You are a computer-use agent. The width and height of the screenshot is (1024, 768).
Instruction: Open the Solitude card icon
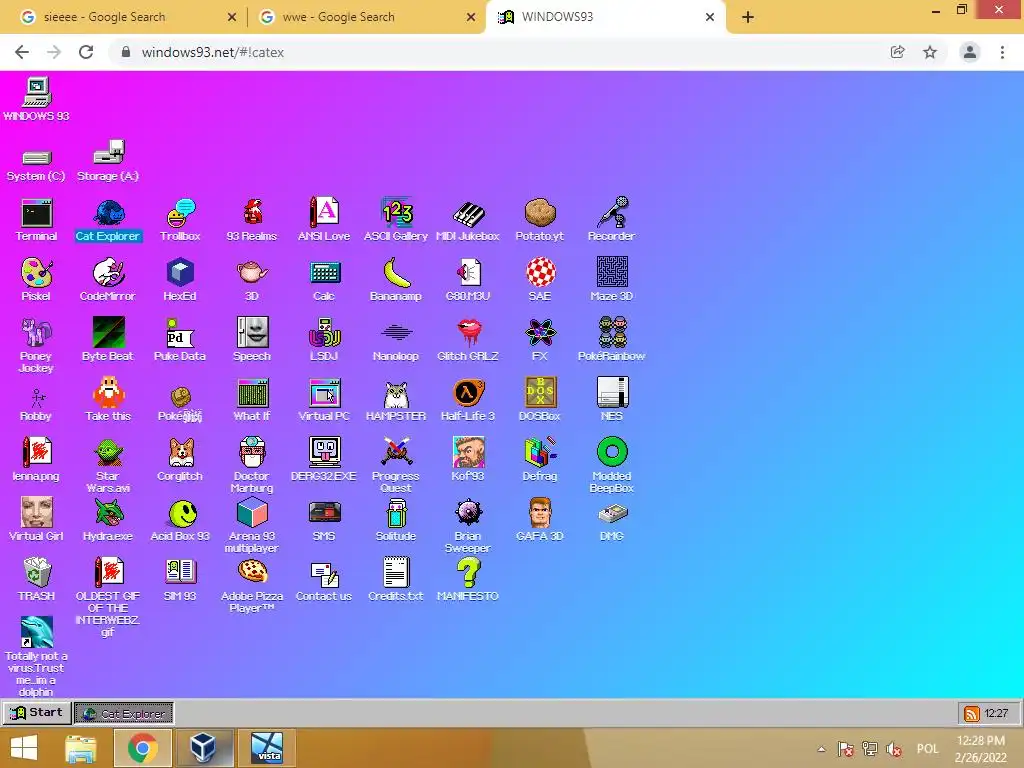point(396,519)
